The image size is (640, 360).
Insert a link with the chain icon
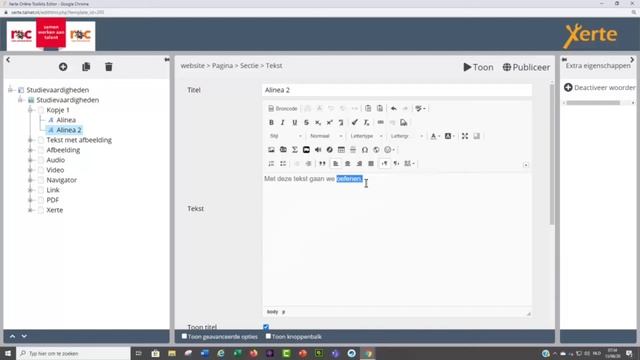(x=380, y=122)
